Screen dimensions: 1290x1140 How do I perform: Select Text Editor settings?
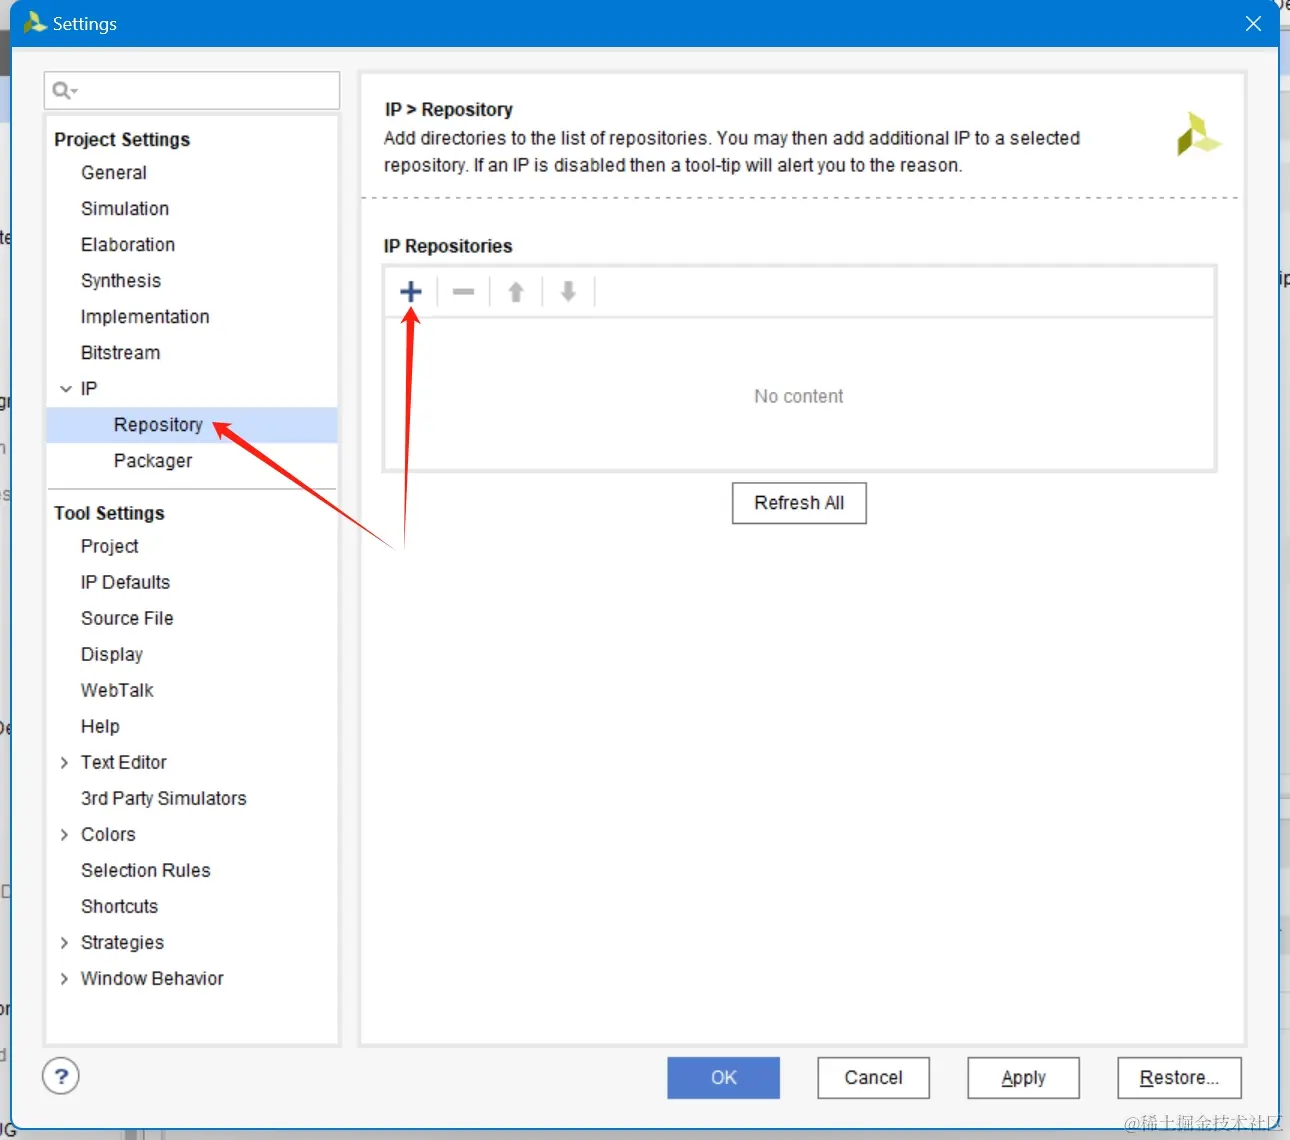point(124,763)
